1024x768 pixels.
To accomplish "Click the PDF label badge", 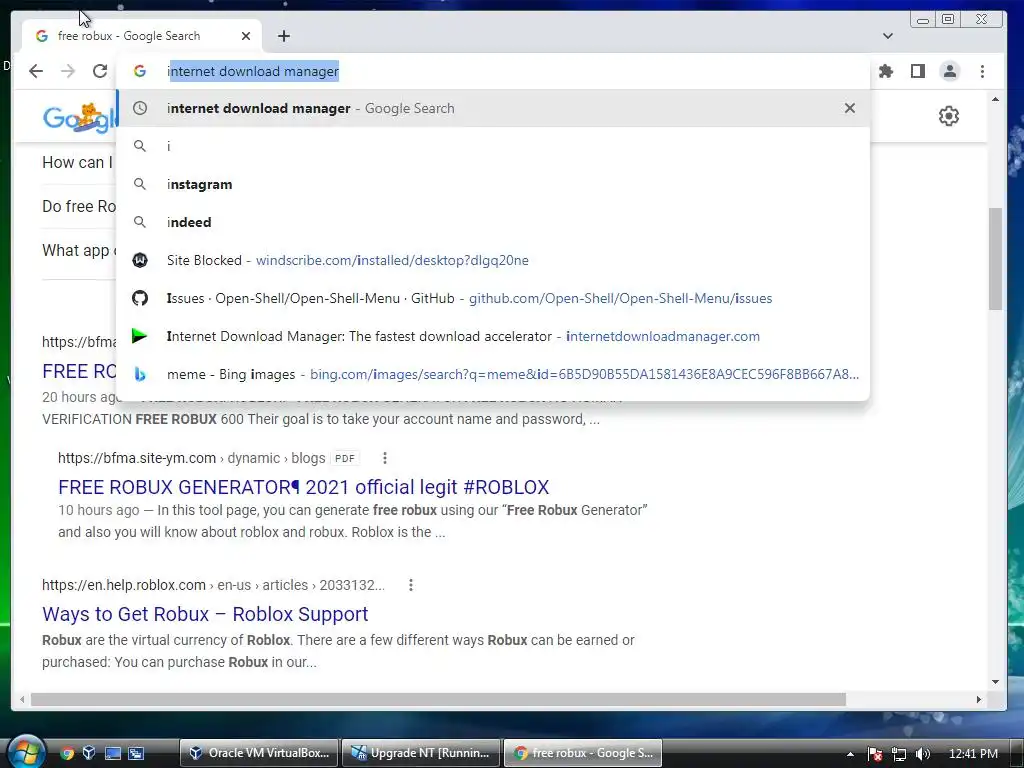I will (x=345, y=458).
